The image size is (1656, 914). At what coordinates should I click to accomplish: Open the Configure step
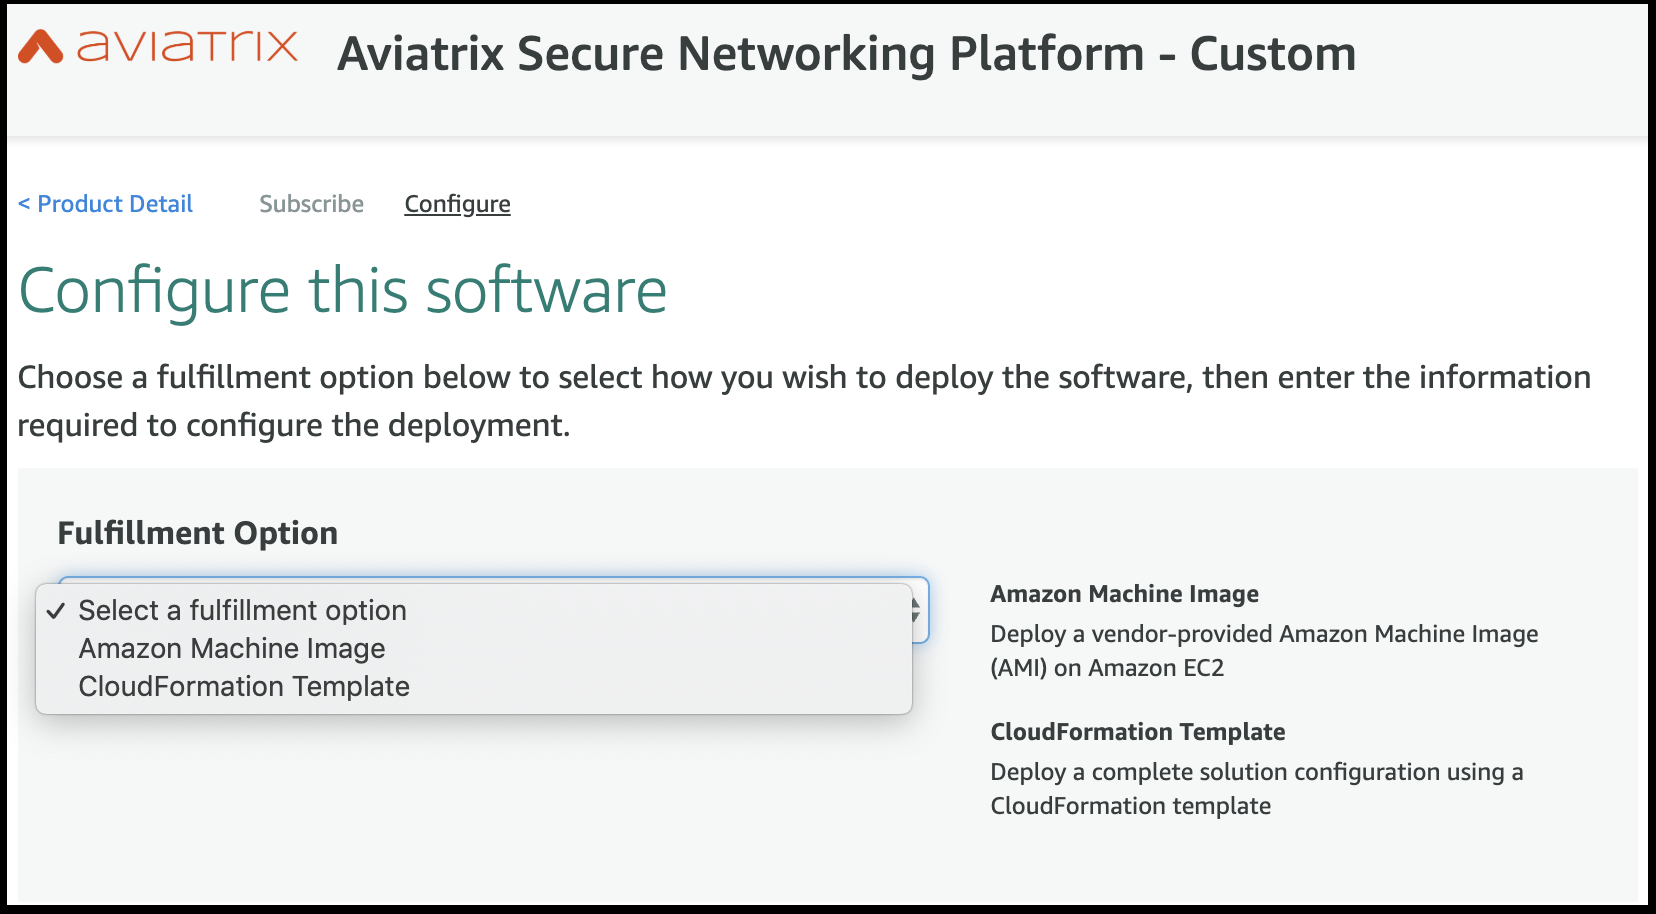point(457,204)
